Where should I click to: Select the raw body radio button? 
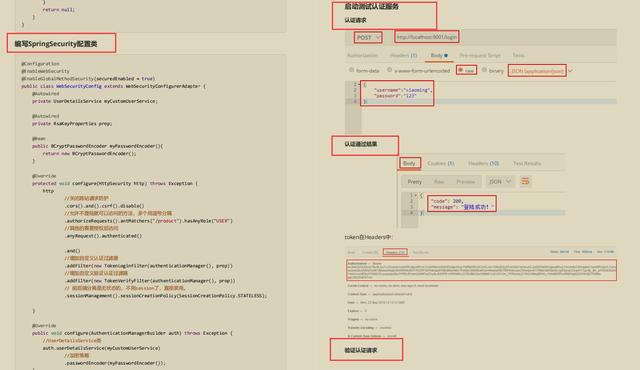460,70
